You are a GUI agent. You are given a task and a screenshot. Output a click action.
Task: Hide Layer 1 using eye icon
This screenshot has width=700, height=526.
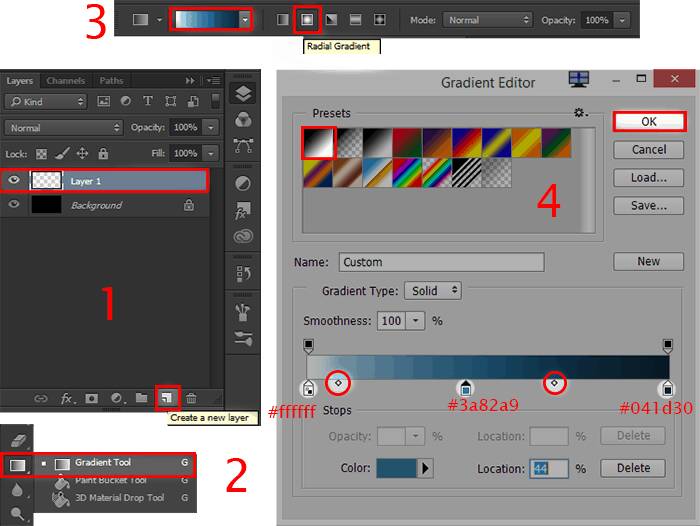click(14, 181)
